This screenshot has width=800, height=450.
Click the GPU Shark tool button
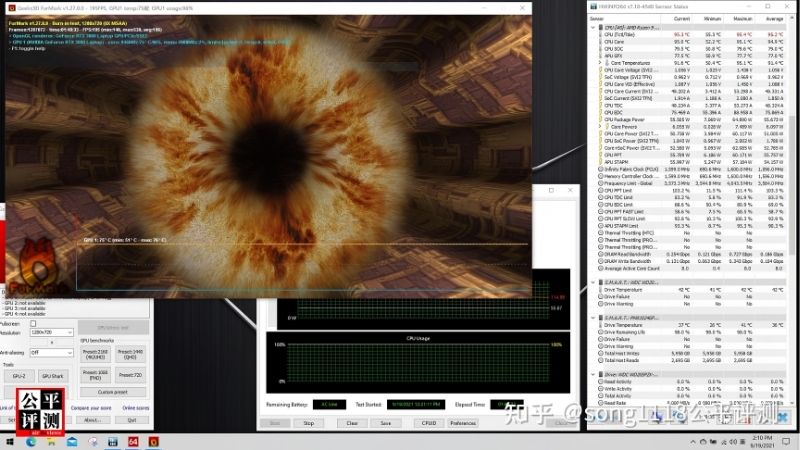pyautogui.click(x=53, y=376)
